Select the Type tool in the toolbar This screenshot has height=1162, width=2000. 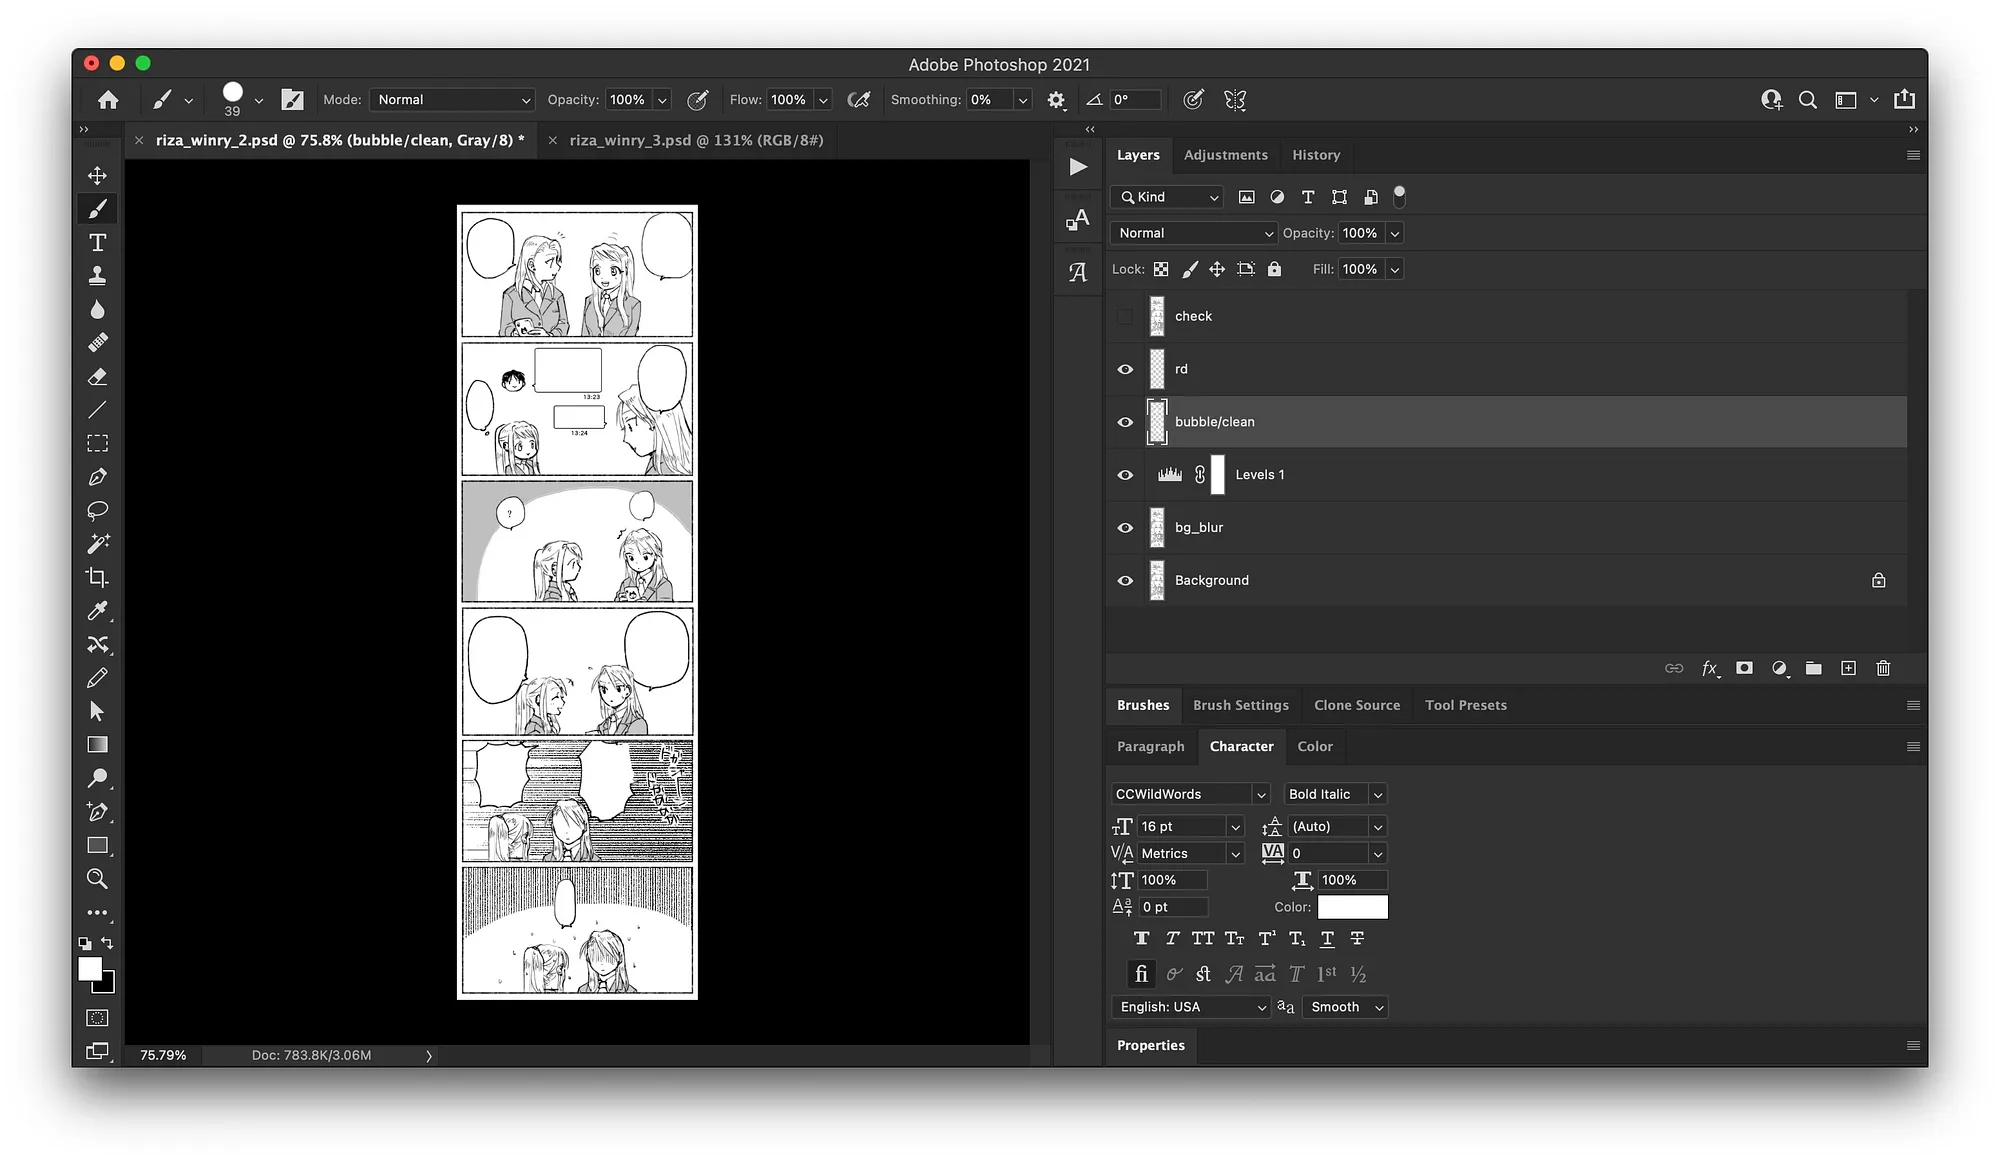click(97, 242)
